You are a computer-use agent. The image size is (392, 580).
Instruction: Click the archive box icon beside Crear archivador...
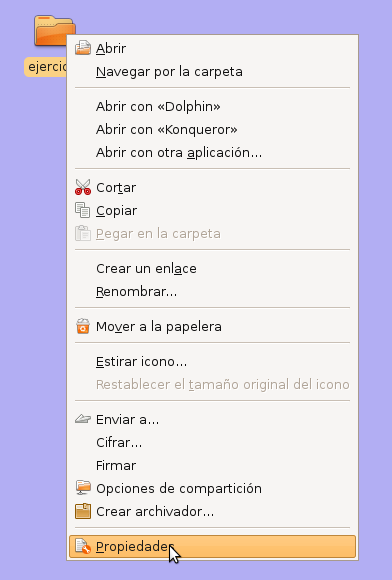click(x=83, y=511)
